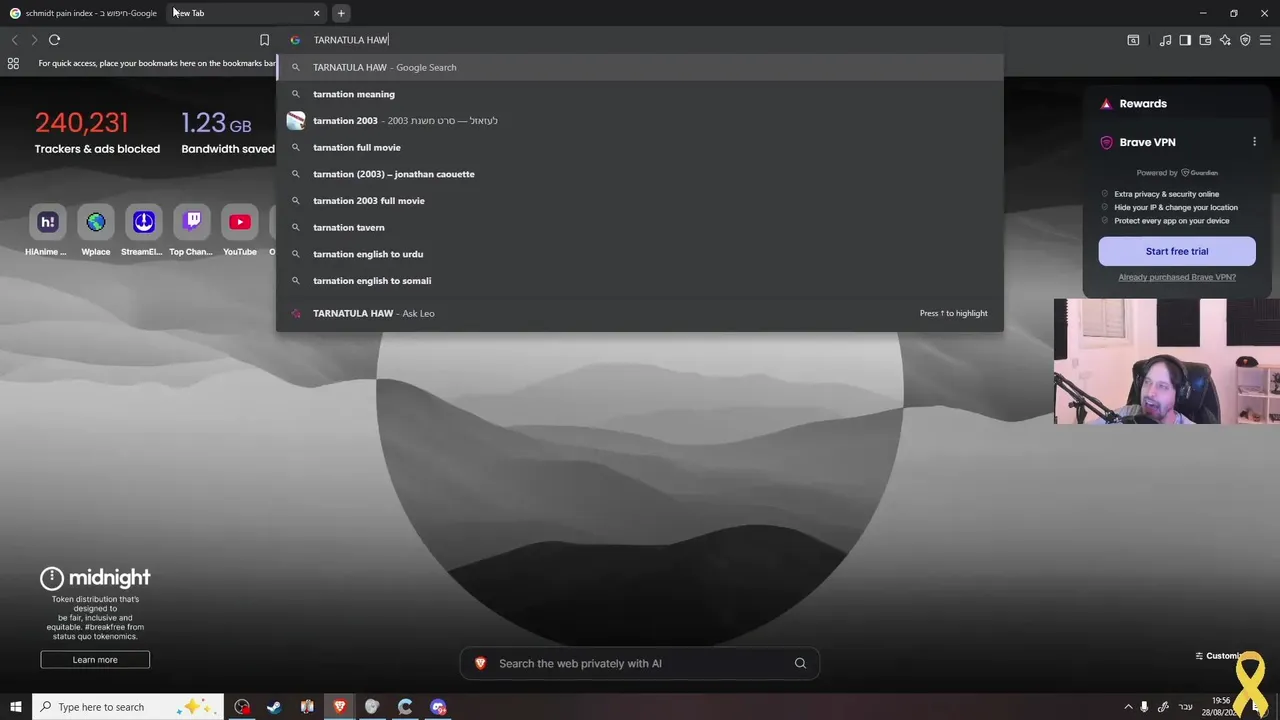Viewport: 1280px width, 720px height.
Task: Select 'tarnation english to somali' suggestion
Action: pos(640,280)
